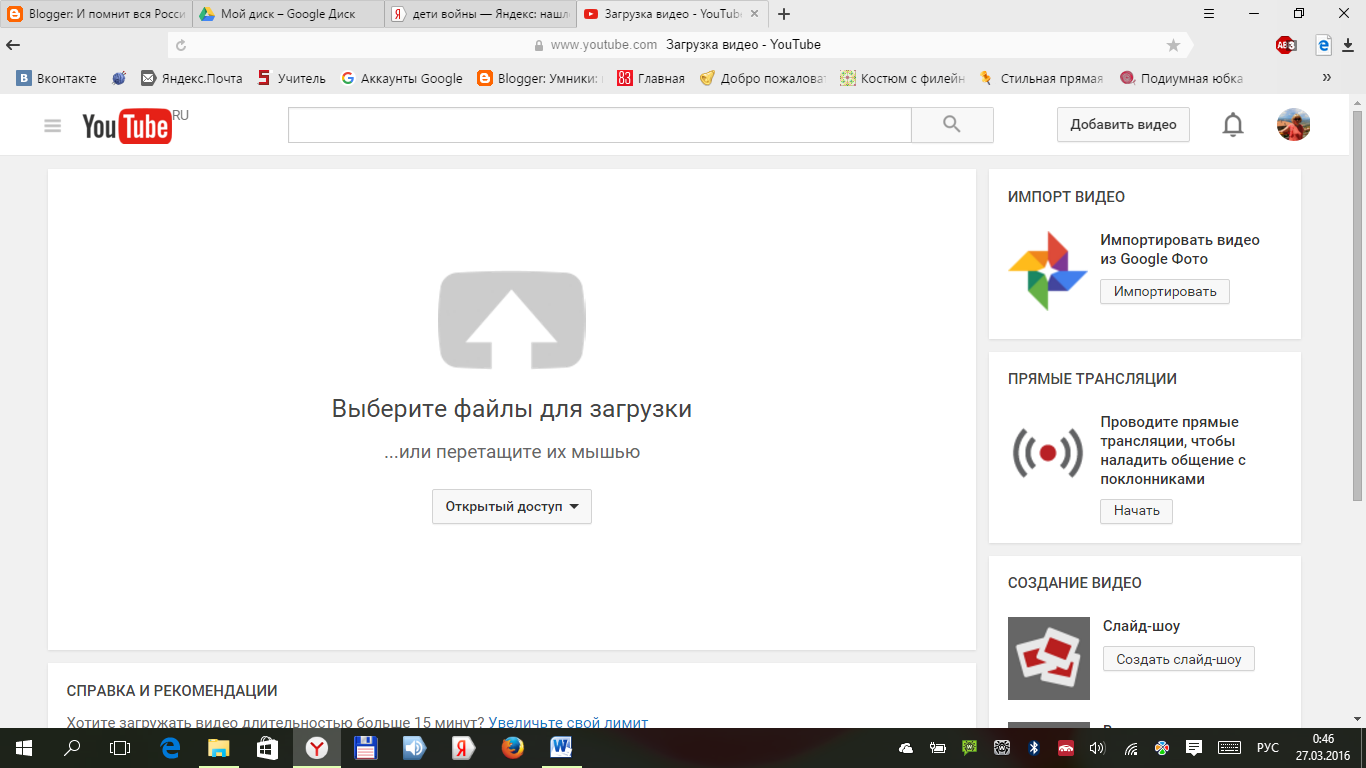1366x768 pixels.
Task: Switch to the дети войны Яндекс tab
Action: pyautogui.click(x=480, y=14)
